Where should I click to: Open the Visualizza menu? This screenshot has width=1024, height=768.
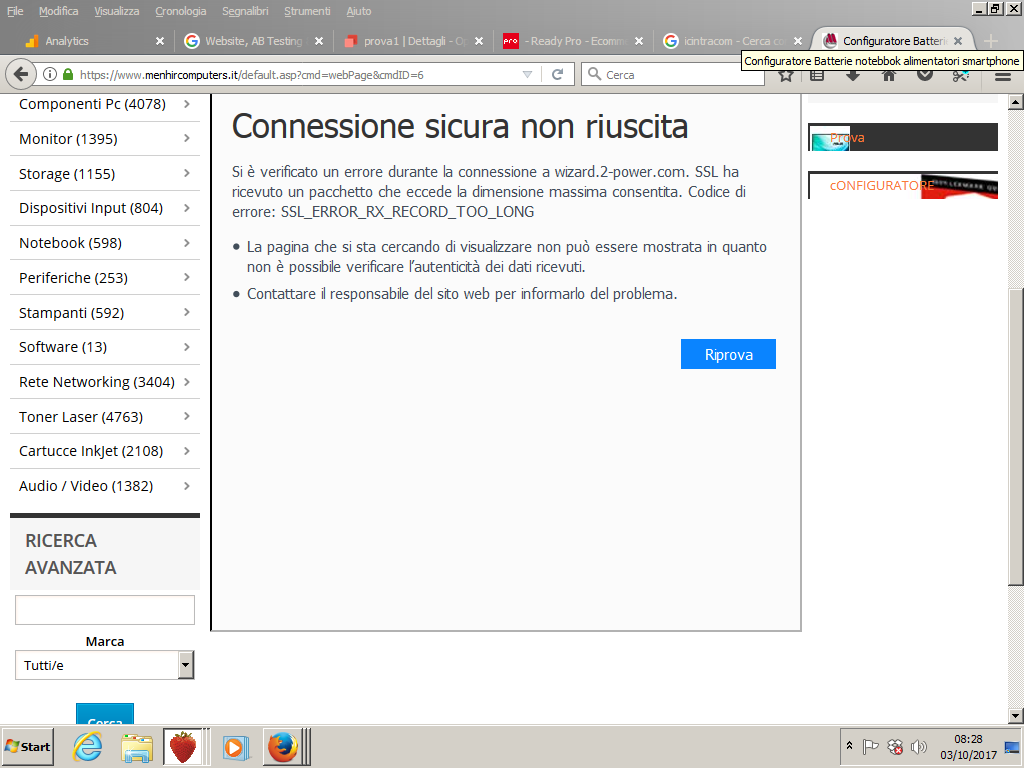(x=117, y=11)
